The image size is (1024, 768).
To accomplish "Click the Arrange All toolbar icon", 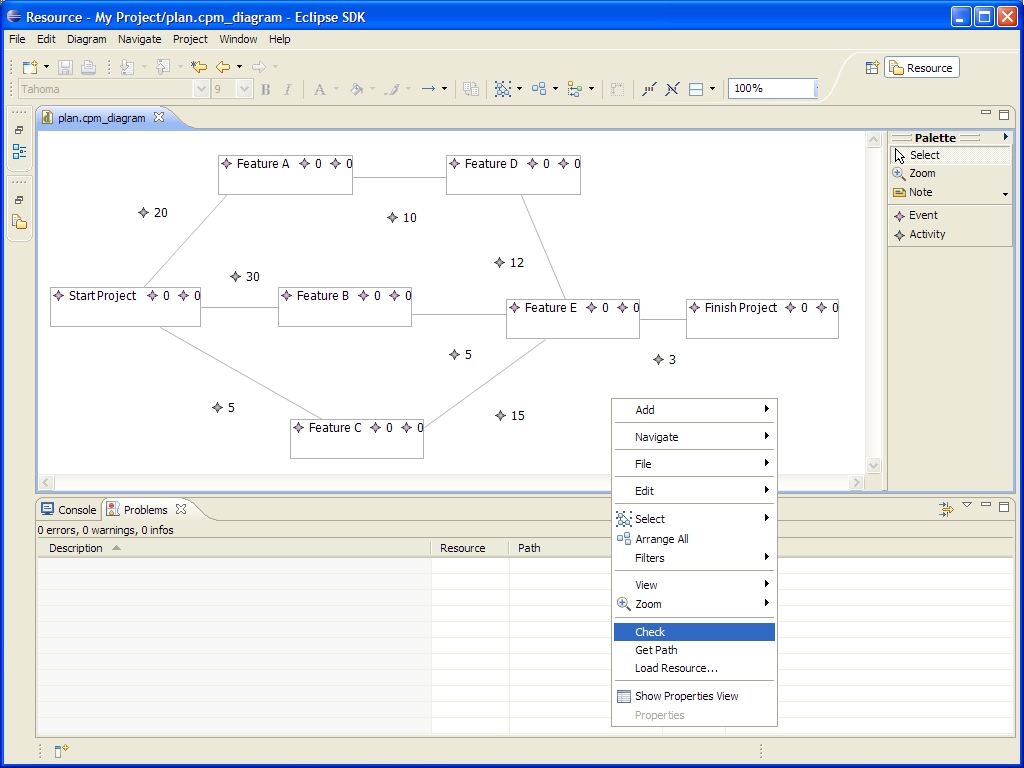I will pyautogui.click(x=539, y=89).
